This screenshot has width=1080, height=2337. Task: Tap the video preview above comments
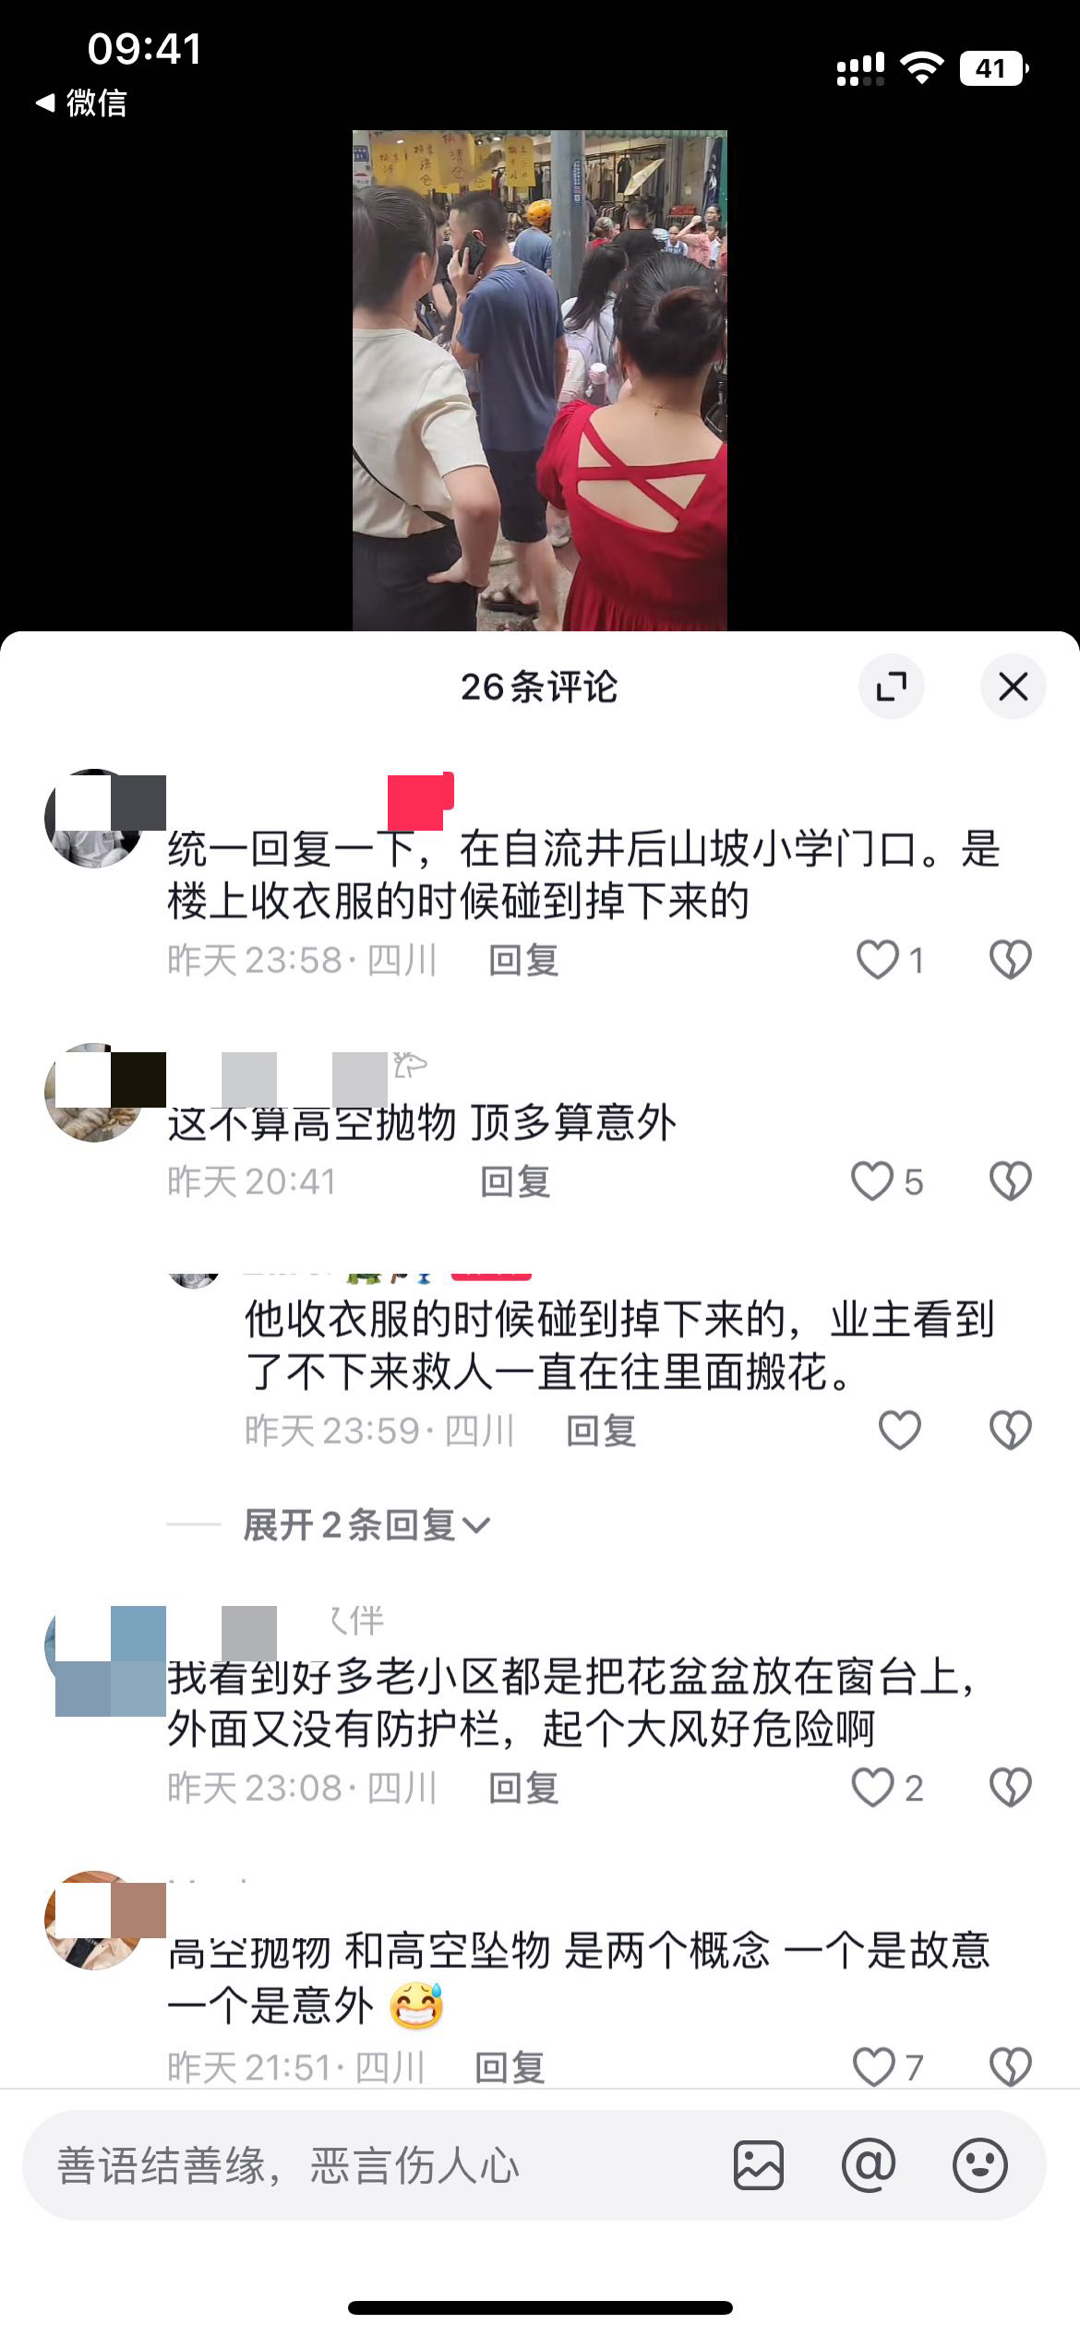click(x=540, y=380)
